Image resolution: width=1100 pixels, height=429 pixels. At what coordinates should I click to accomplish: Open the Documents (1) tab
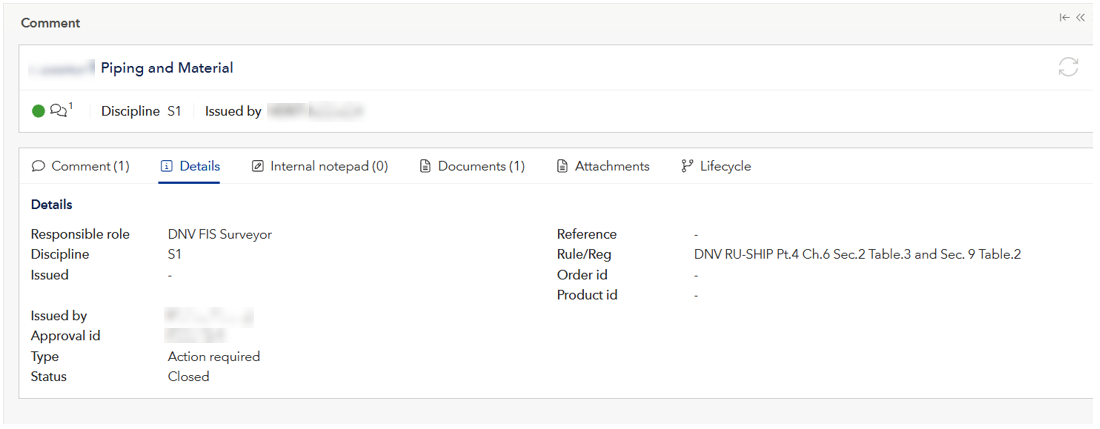481,166
